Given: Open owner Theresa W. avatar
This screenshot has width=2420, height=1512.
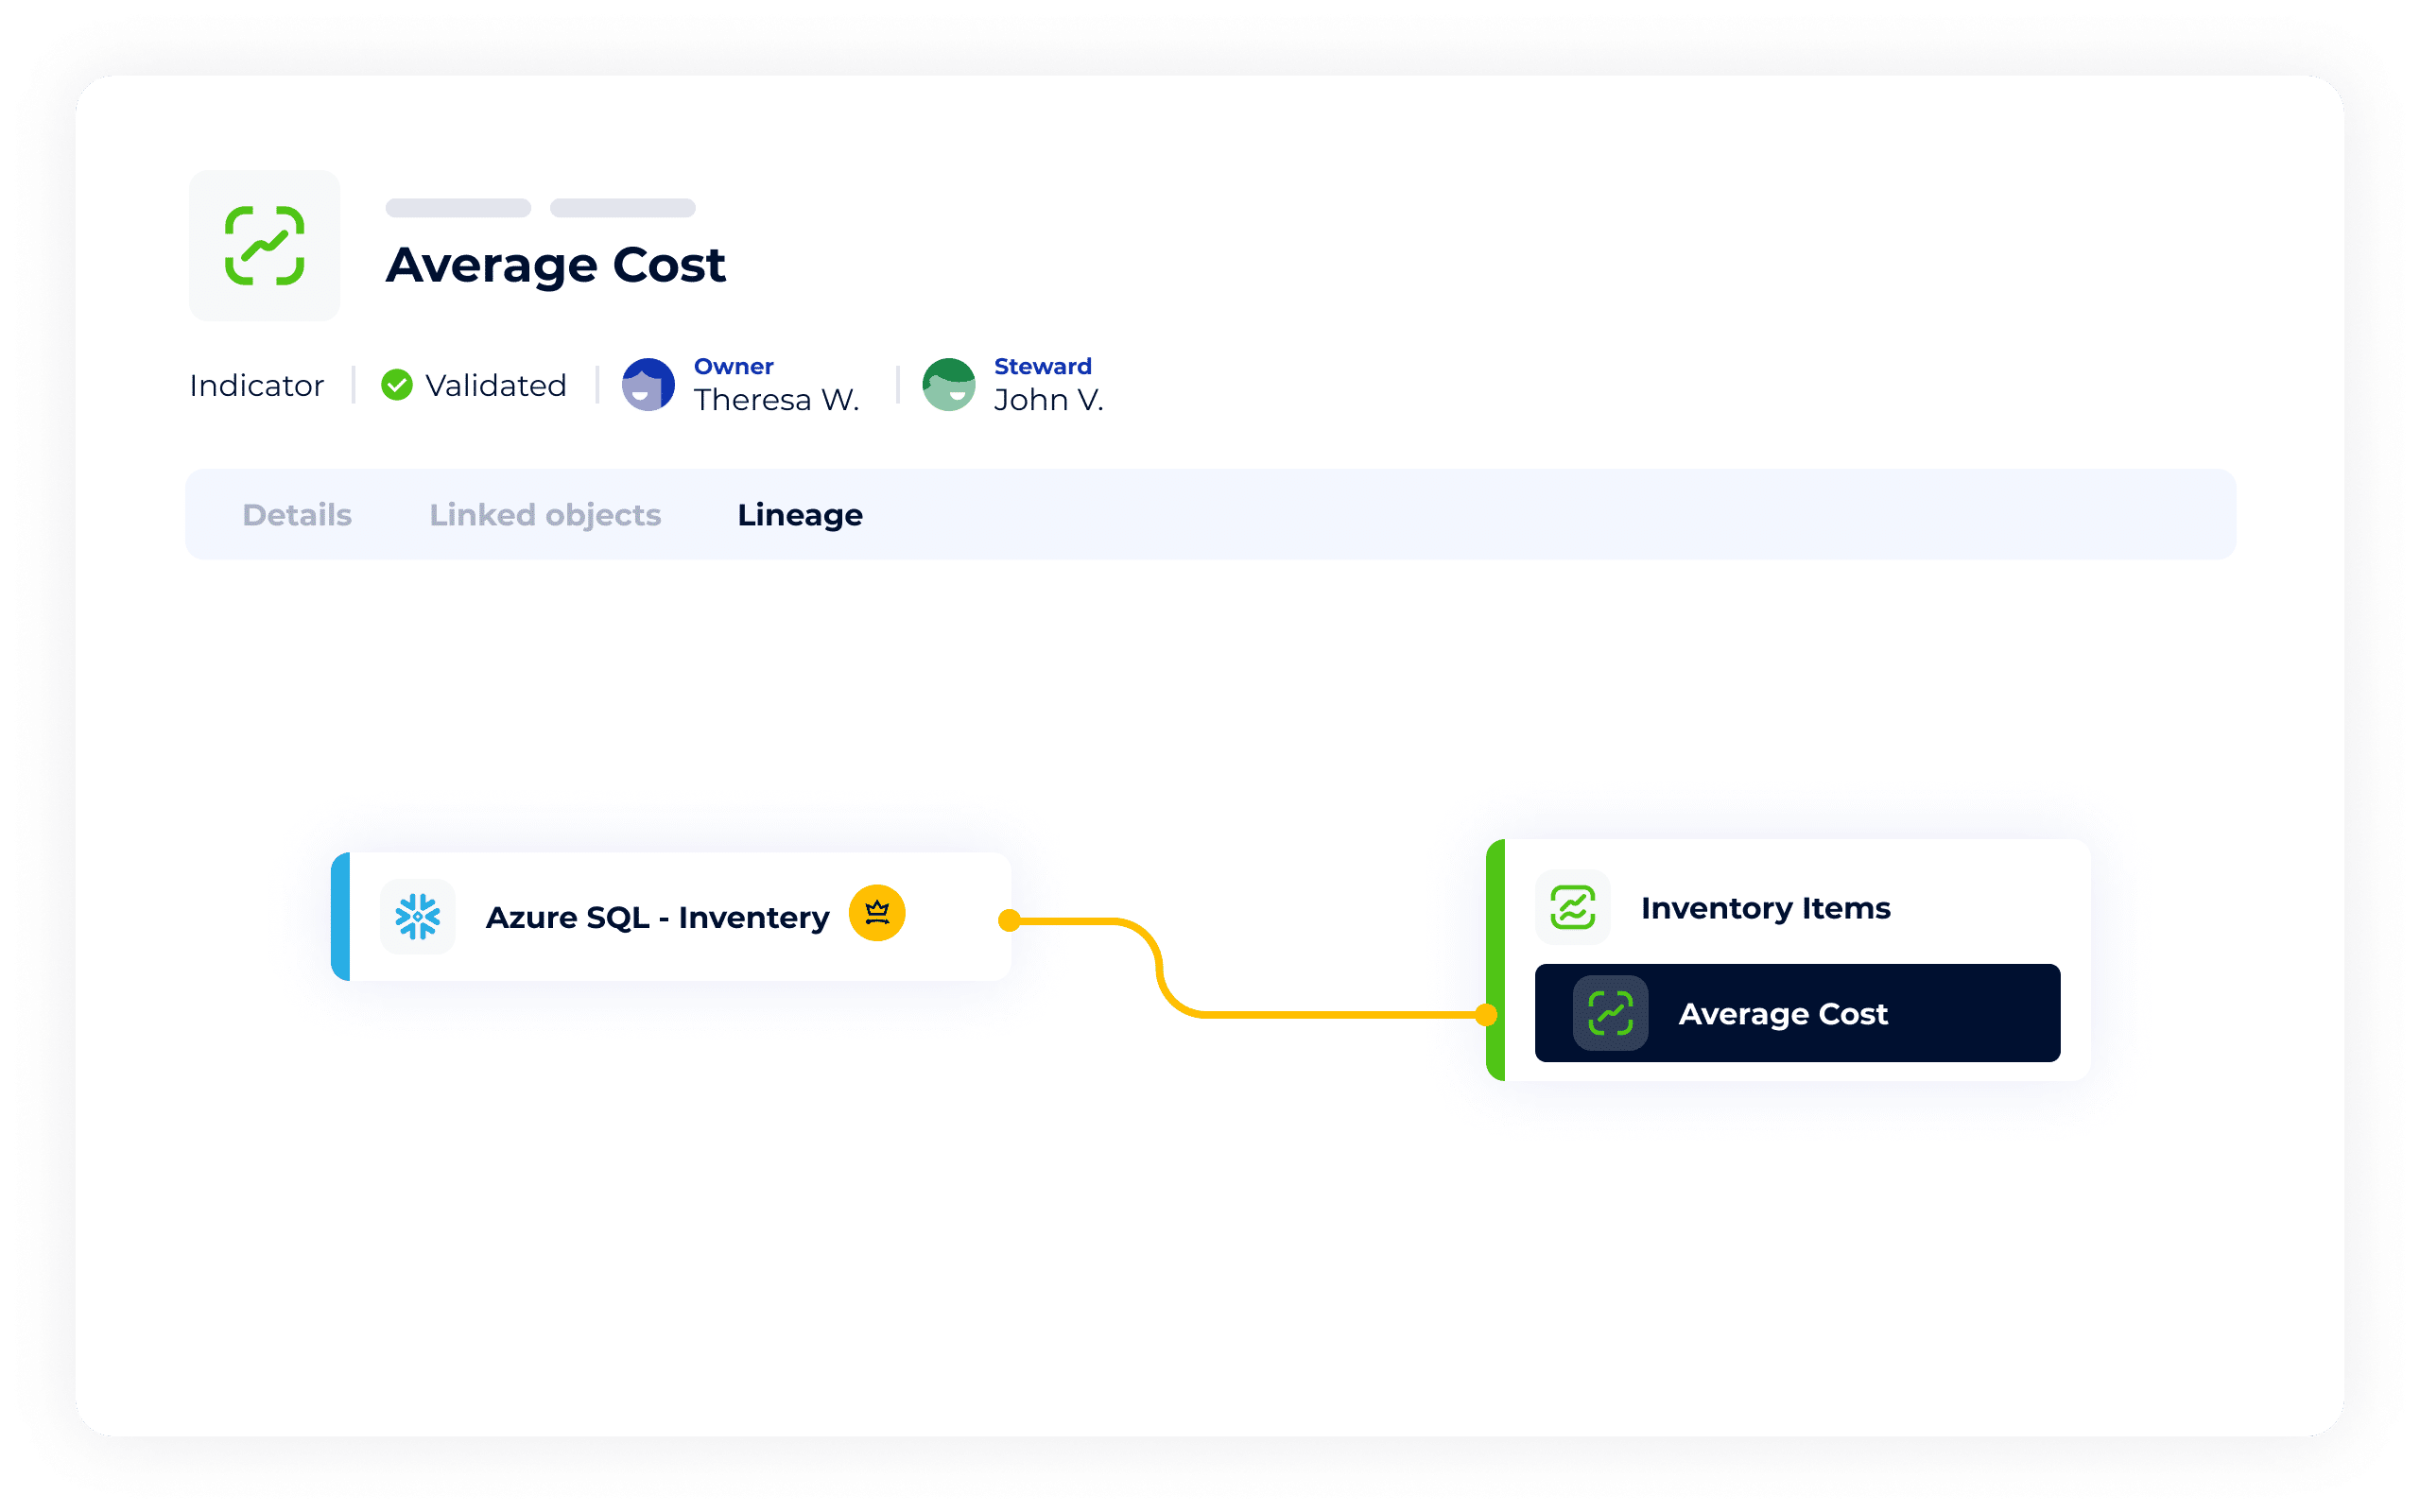Looking at the screenshot, I should tap(648, 385).
